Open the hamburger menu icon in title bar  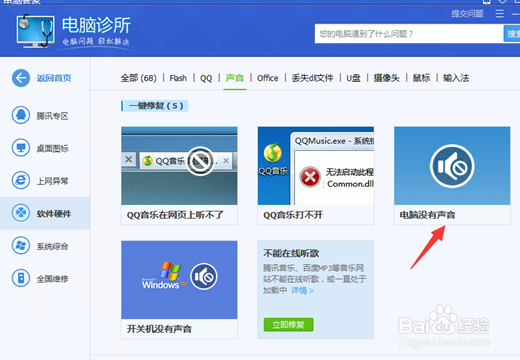point(499,14)
